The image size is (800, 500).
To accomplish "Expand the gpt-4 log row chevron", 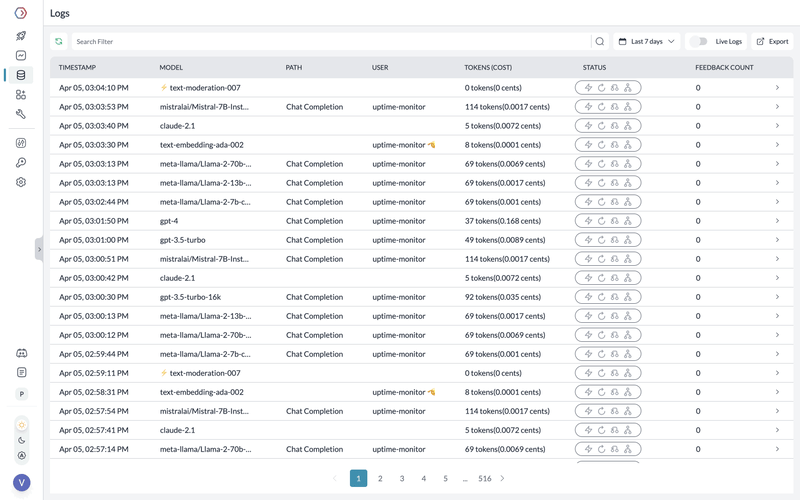I will click(x=778, y=221).
